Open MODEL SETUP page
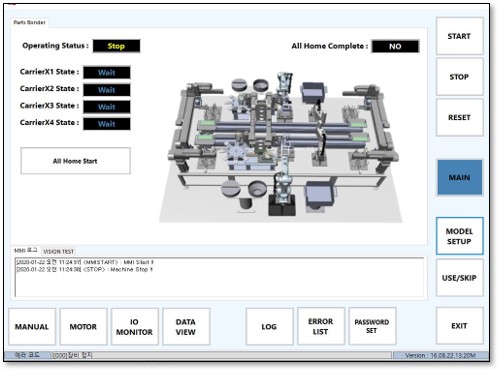This screenshot has width=499, height=371. [459, 236]
